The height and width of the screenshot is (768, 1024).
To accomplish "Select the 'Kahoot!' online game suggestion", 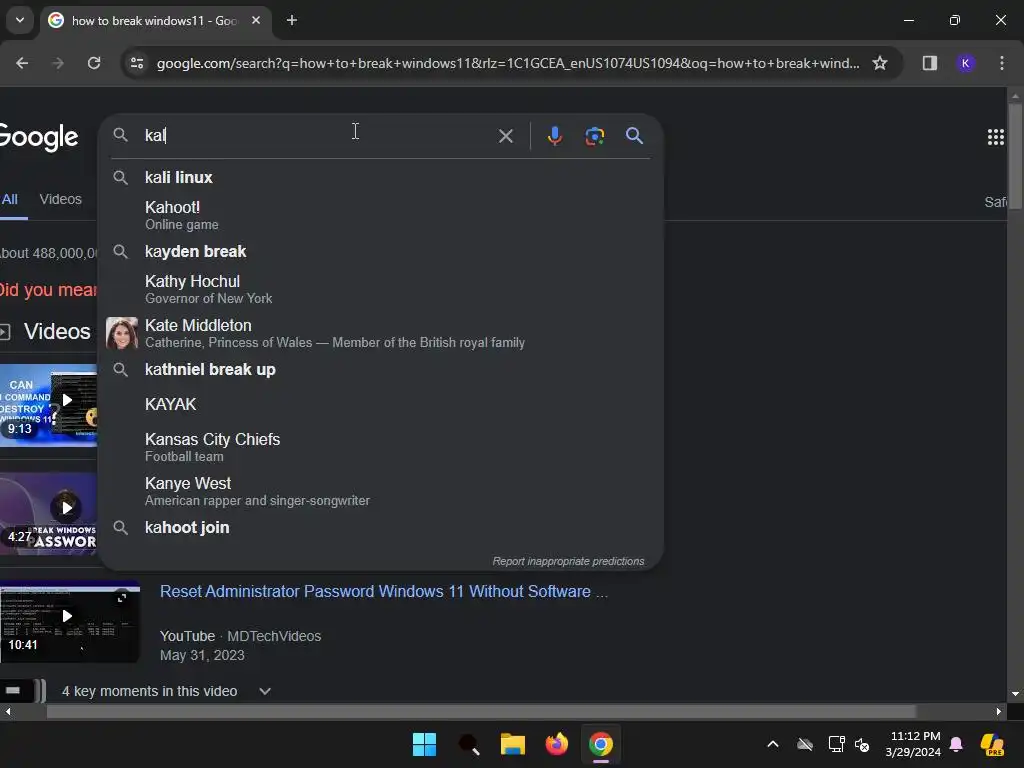I will coord(381,215).
